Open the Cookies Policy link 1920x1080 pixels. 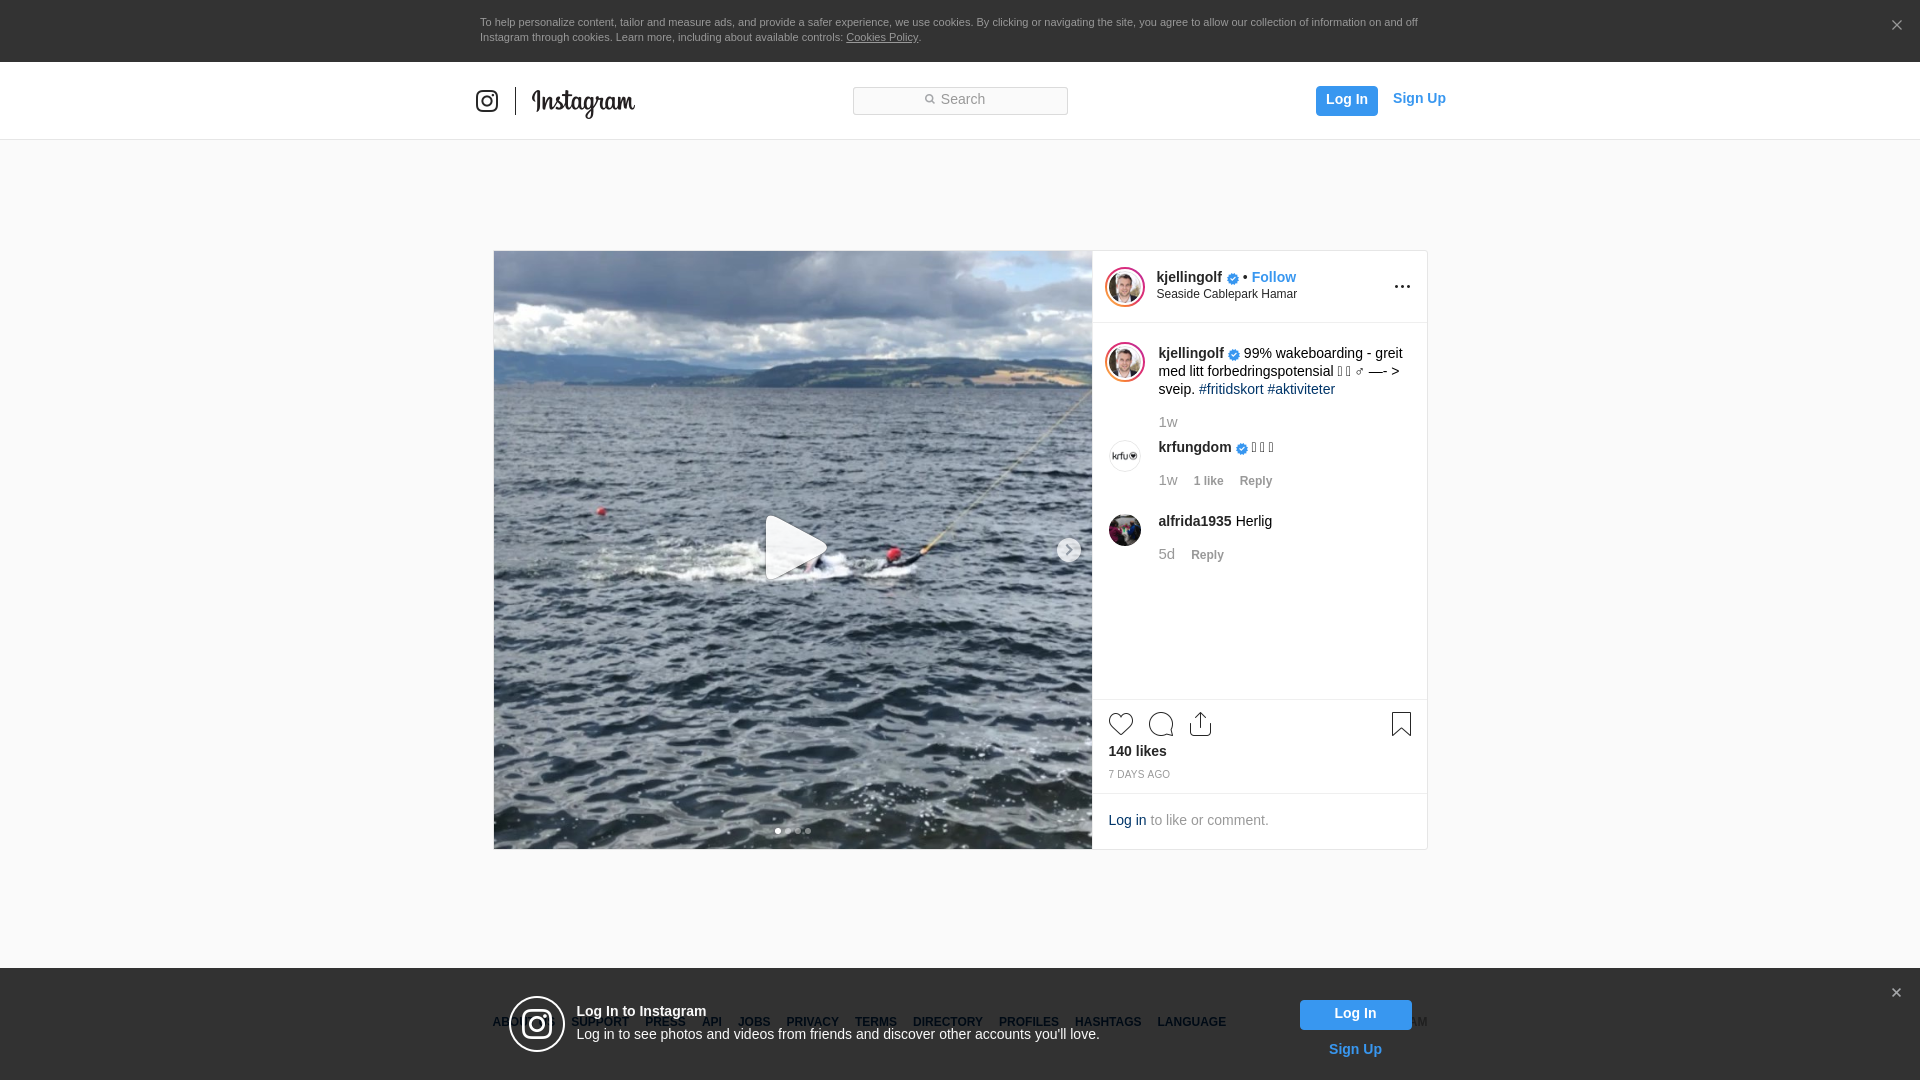[x=882, y=37]
